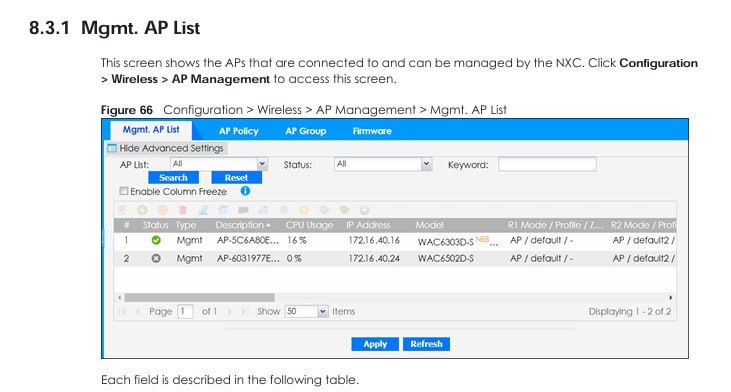Screen dimensions: 731x392
Task: Click the yellow circle toolbar icon
Action: coord(303,210)
